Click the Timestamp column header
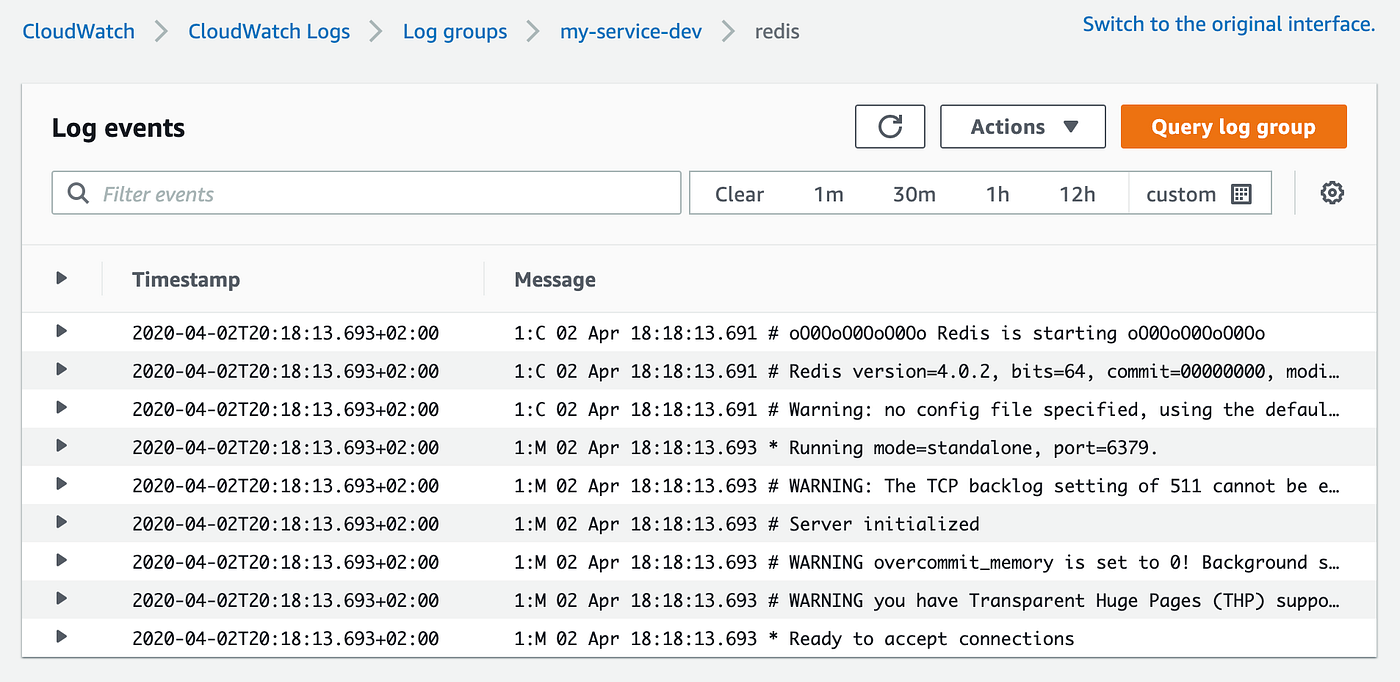Viewport: 1400px width, 682px height. (x=186, y=279)
